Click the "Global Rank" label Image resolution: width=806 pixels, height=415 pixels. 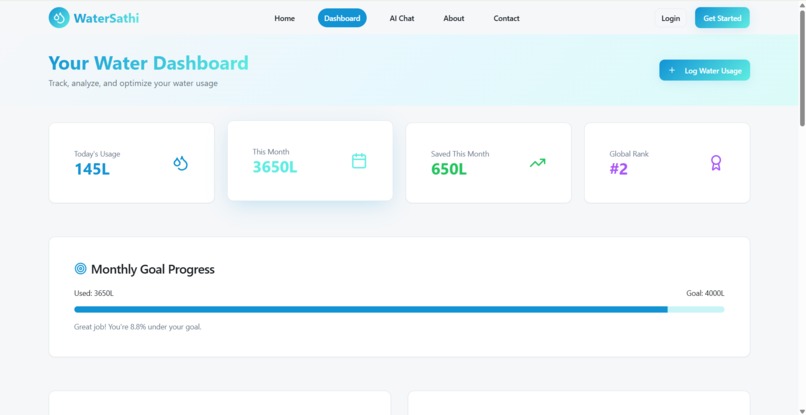point(629,154)
